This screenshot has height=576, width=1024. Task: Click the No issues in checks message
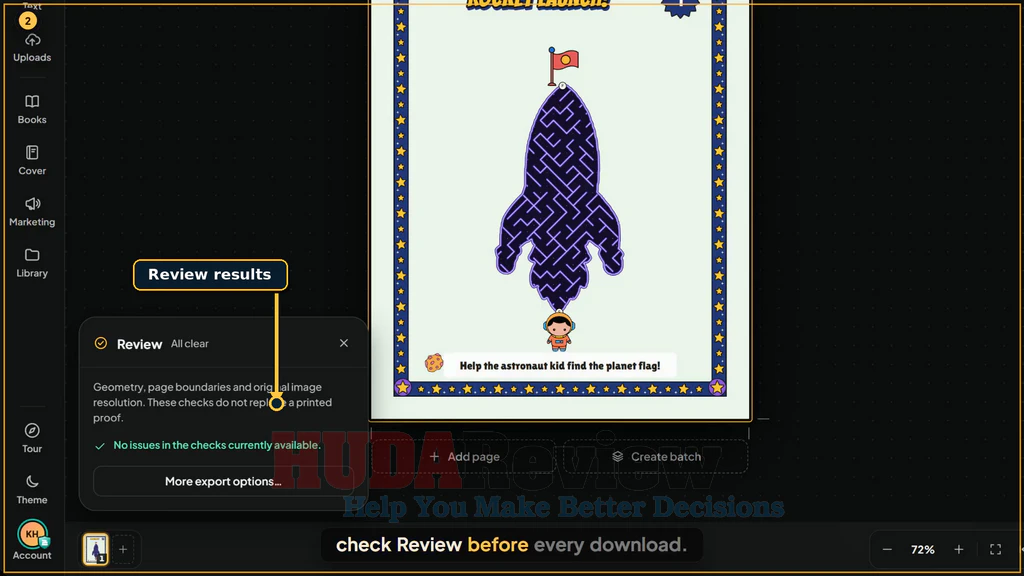(x=217, y=445)
